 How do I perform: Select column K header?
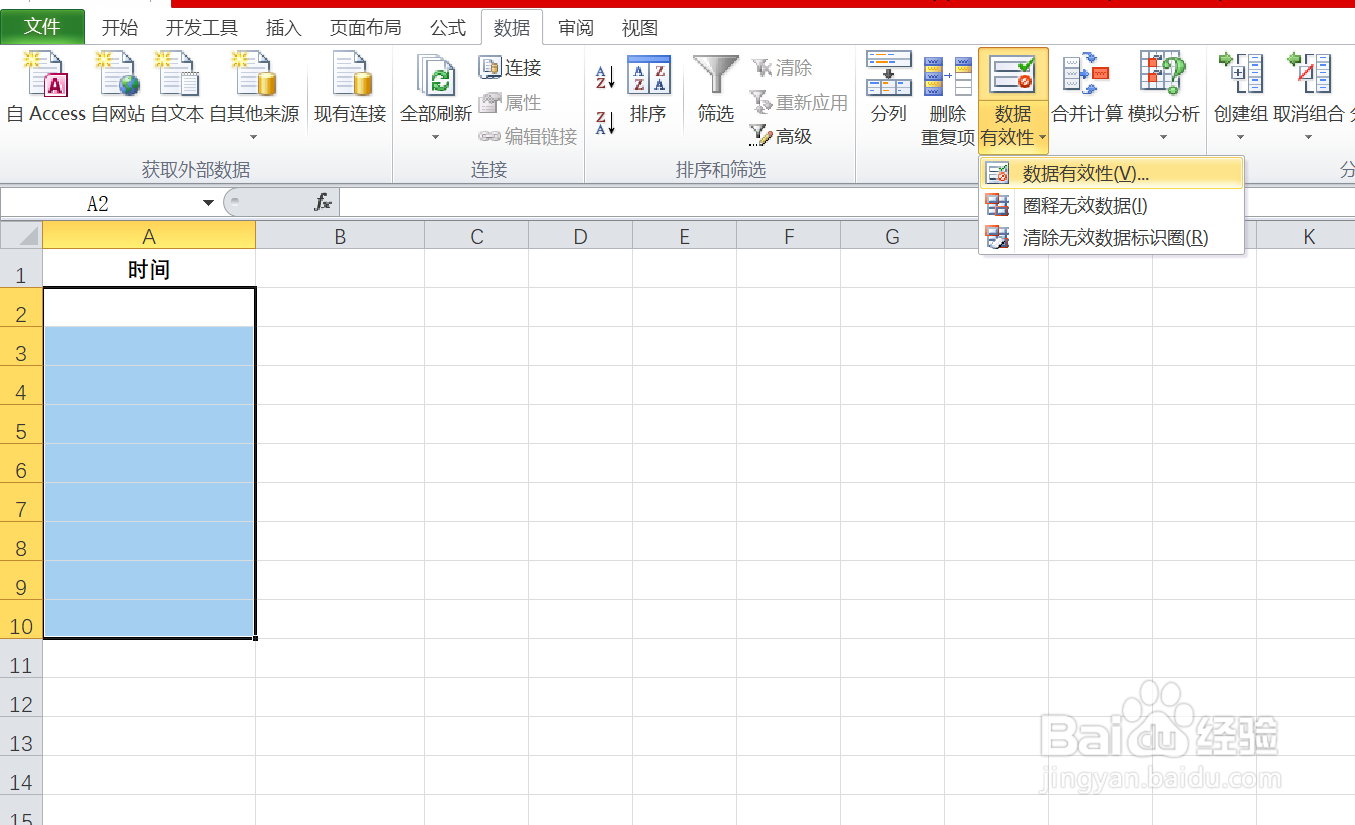click(1308, 236)
